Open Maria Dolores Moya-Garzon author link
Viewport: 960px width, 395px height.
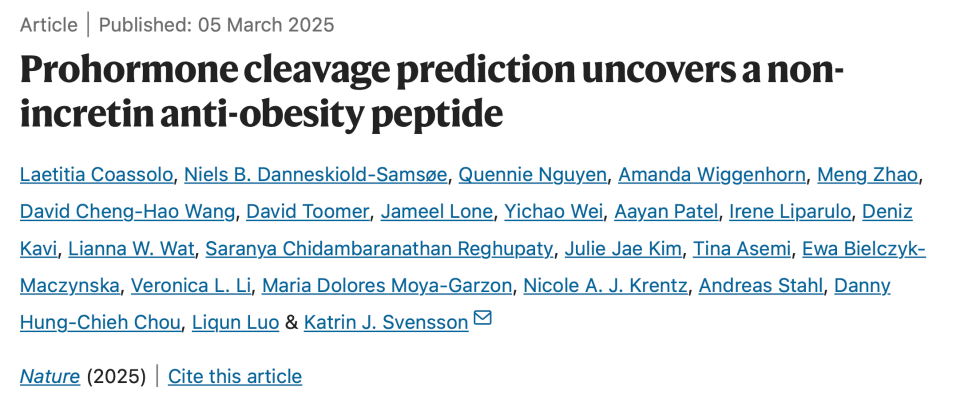tap(387, 285)
